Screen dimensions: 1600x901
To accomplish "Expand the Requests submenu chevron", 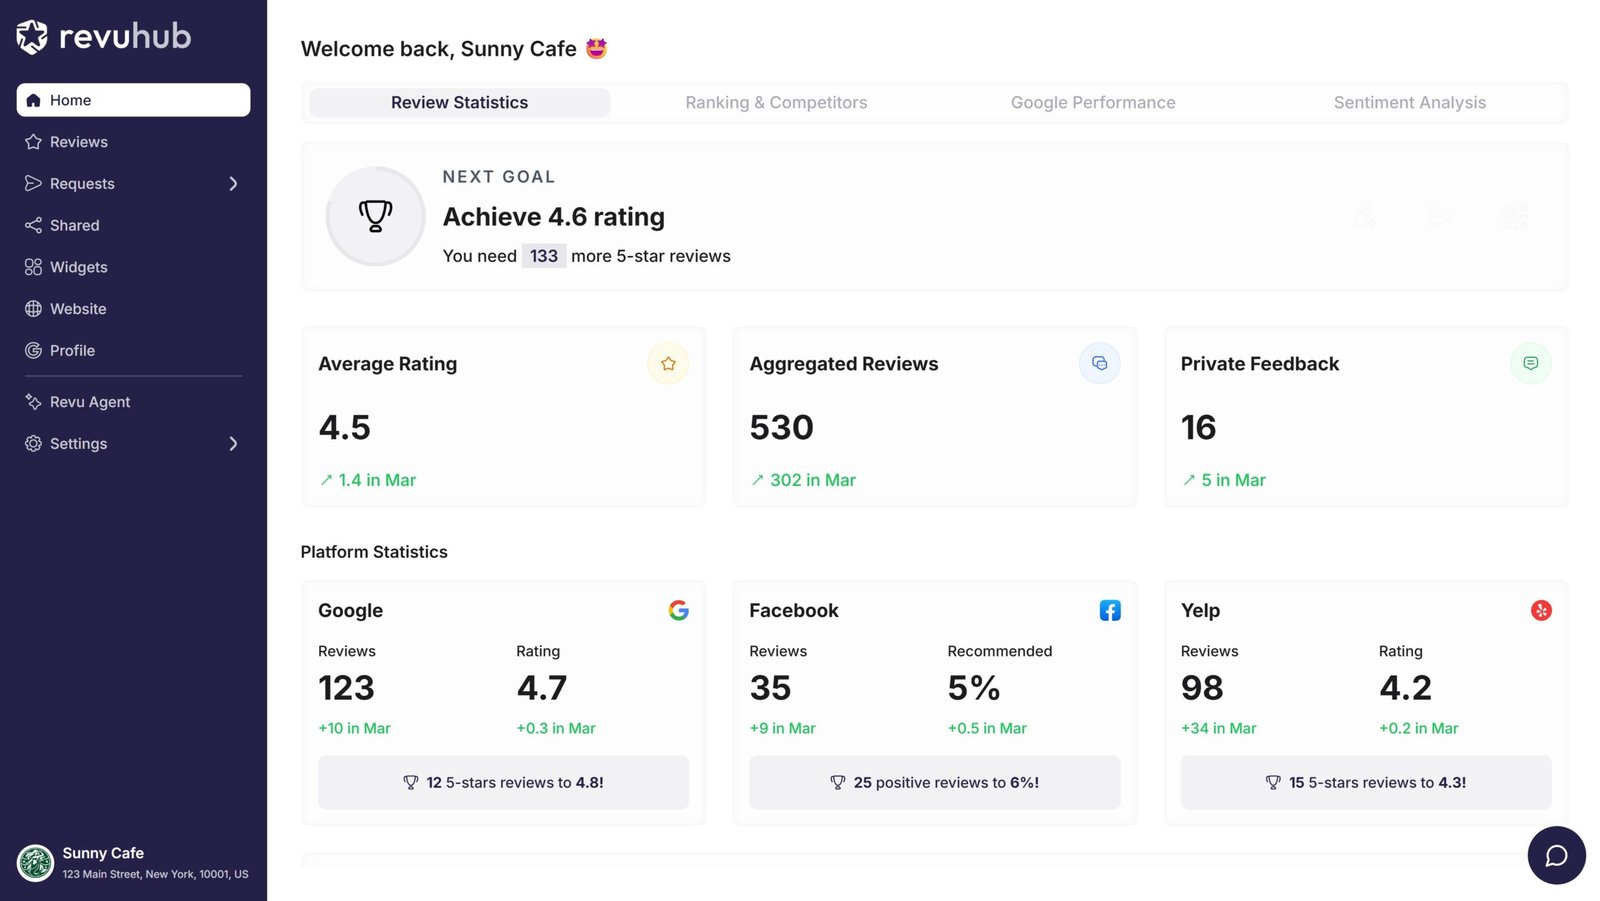I will 233,184.
